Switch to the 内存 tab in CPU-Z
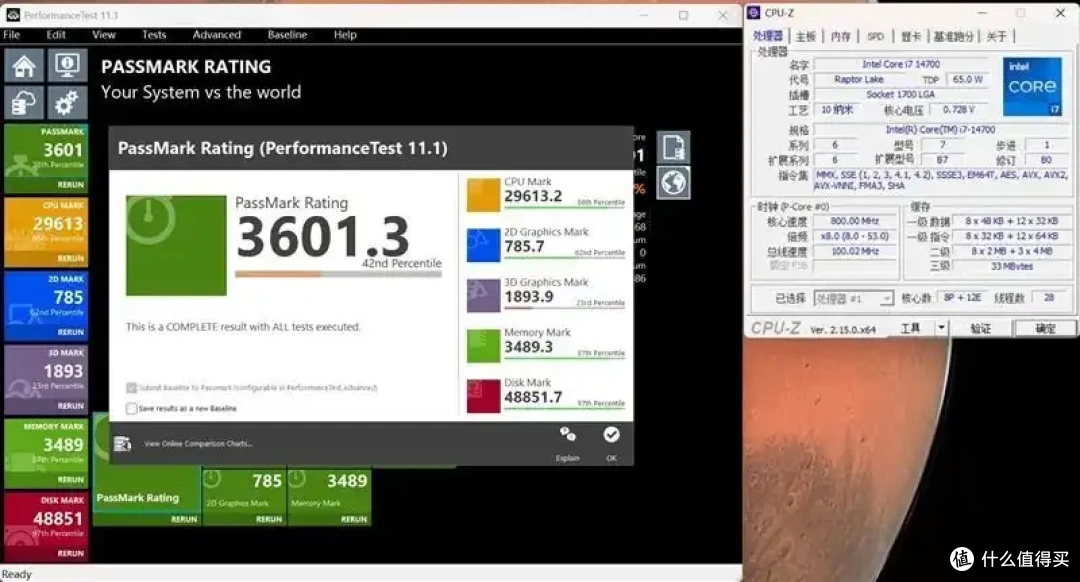The width and height of the screenshot is (1080, 582). tap(840, 37)
